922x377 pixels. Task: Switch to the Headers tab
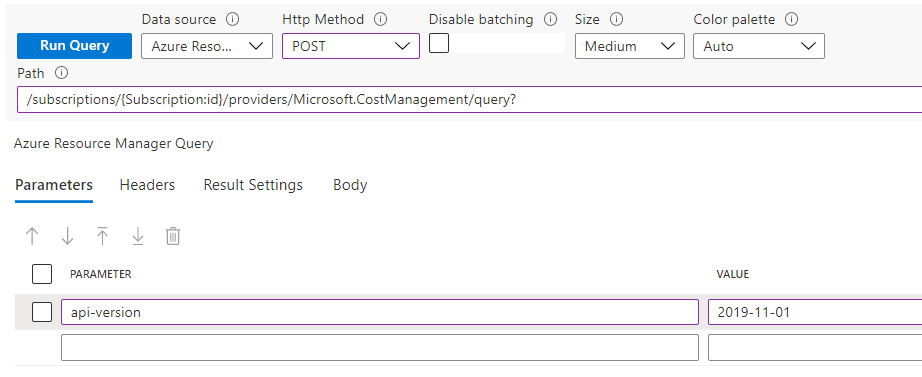tap(148, 185)
